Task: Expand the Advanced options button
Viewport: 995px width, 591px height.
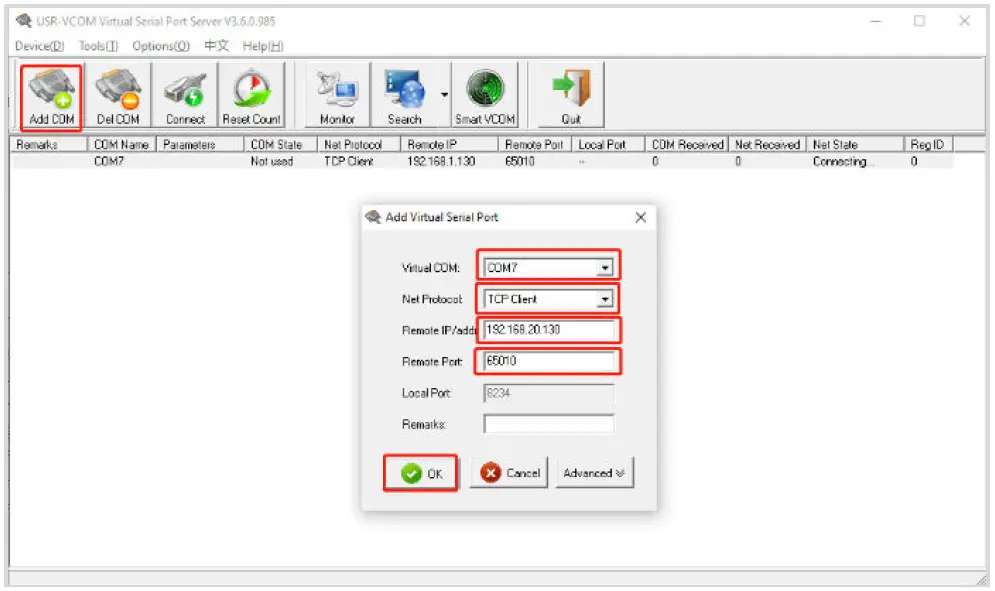Action: pyautogui.click(x=595, y=474)
